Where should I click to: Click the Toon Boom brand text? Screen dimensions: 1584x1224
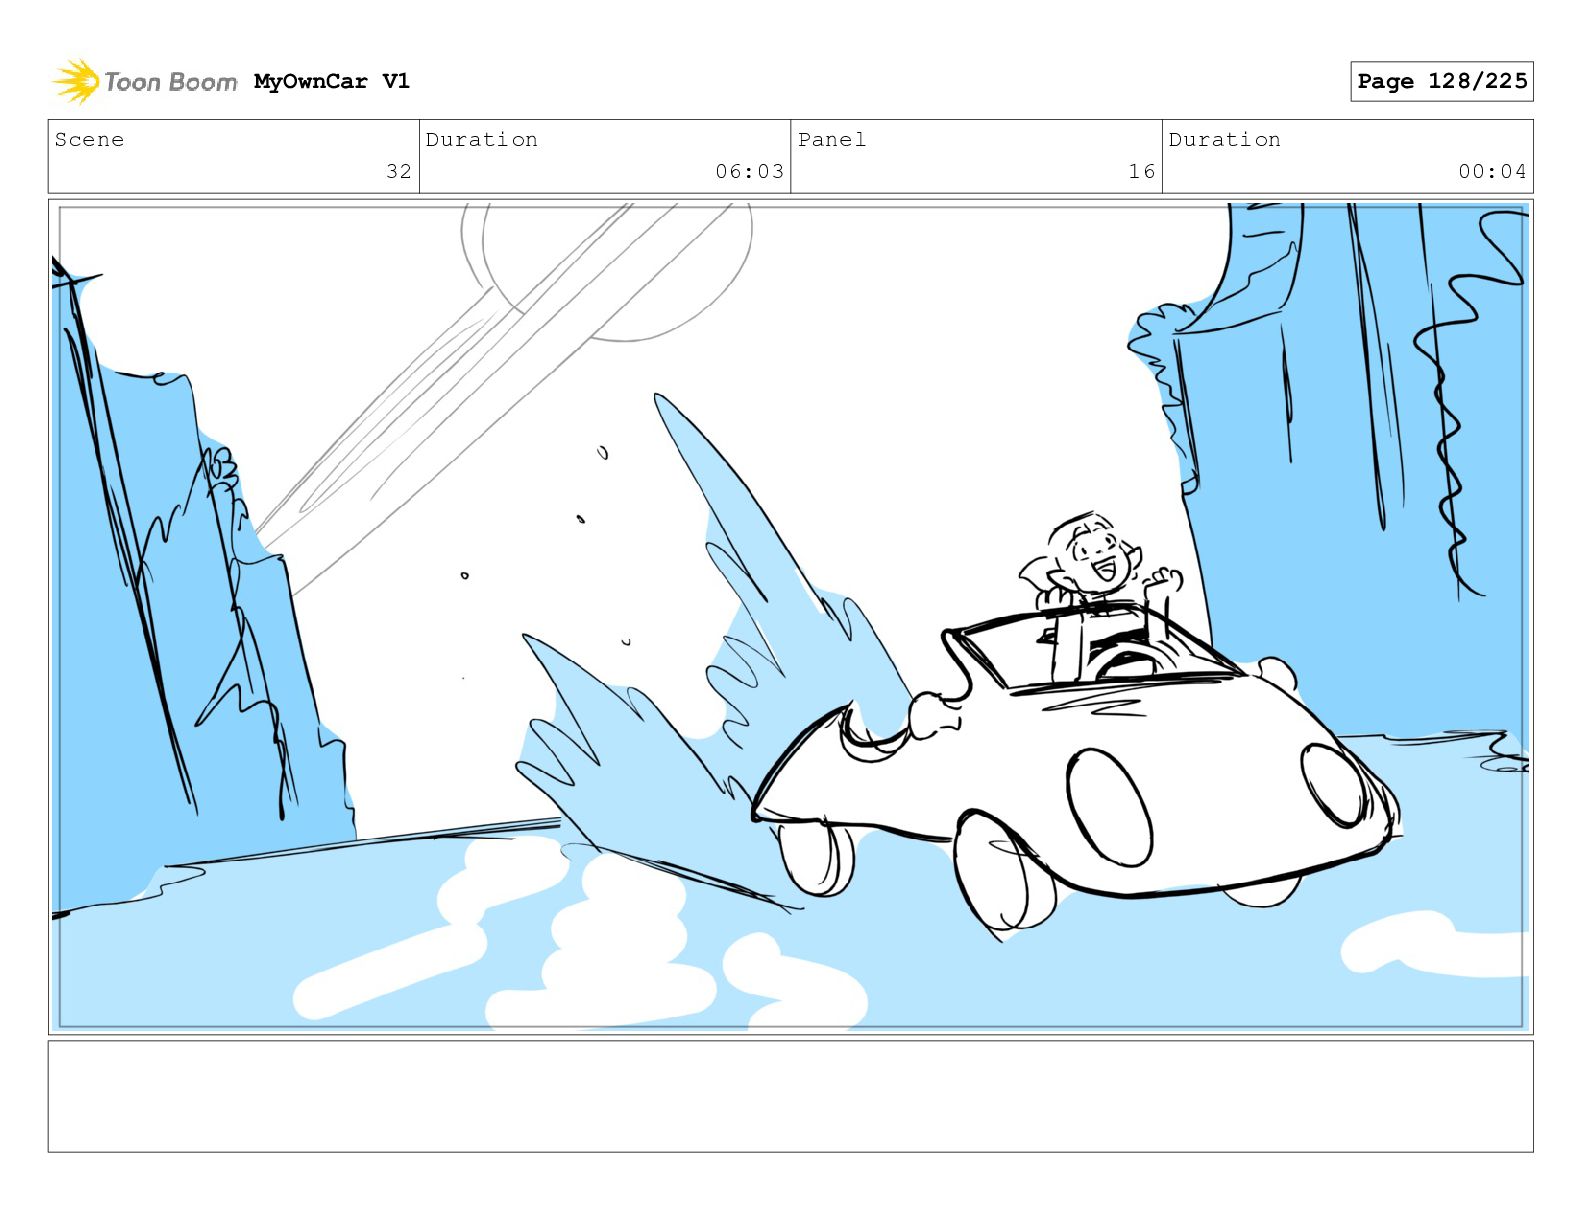[x=171, y=82]
